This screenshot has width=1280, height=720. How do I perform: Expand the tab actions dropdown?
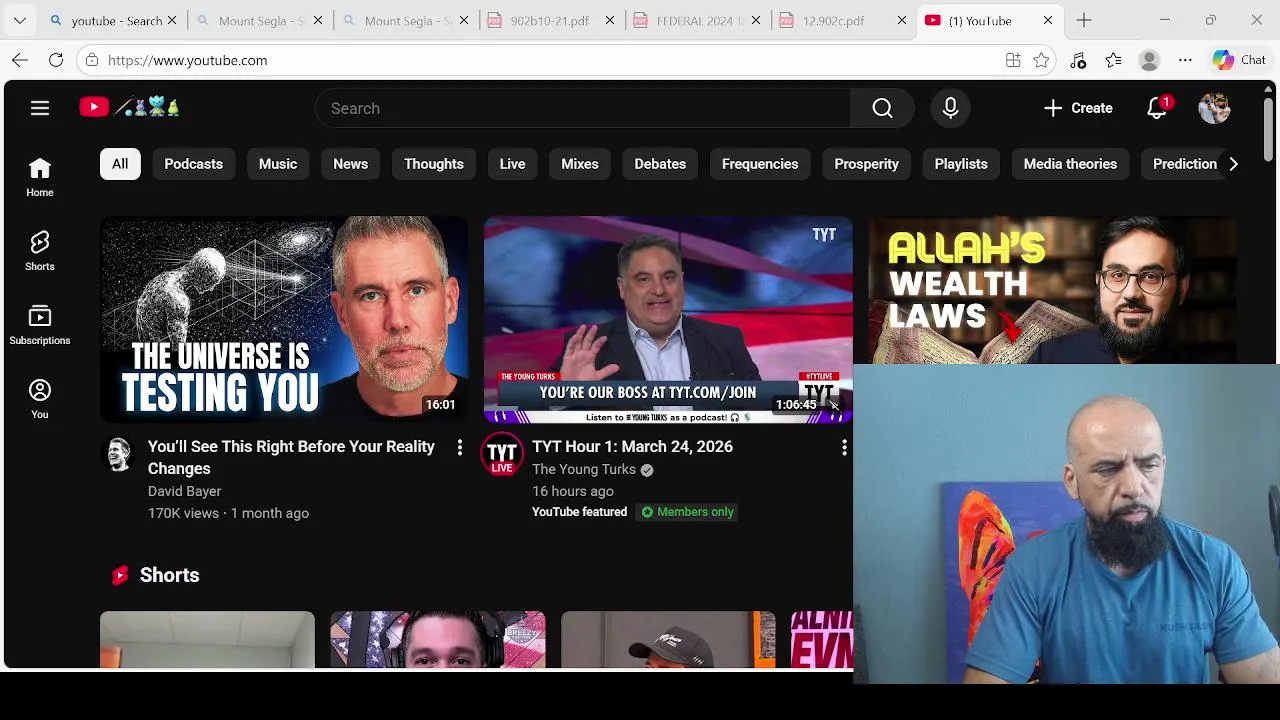20,20
